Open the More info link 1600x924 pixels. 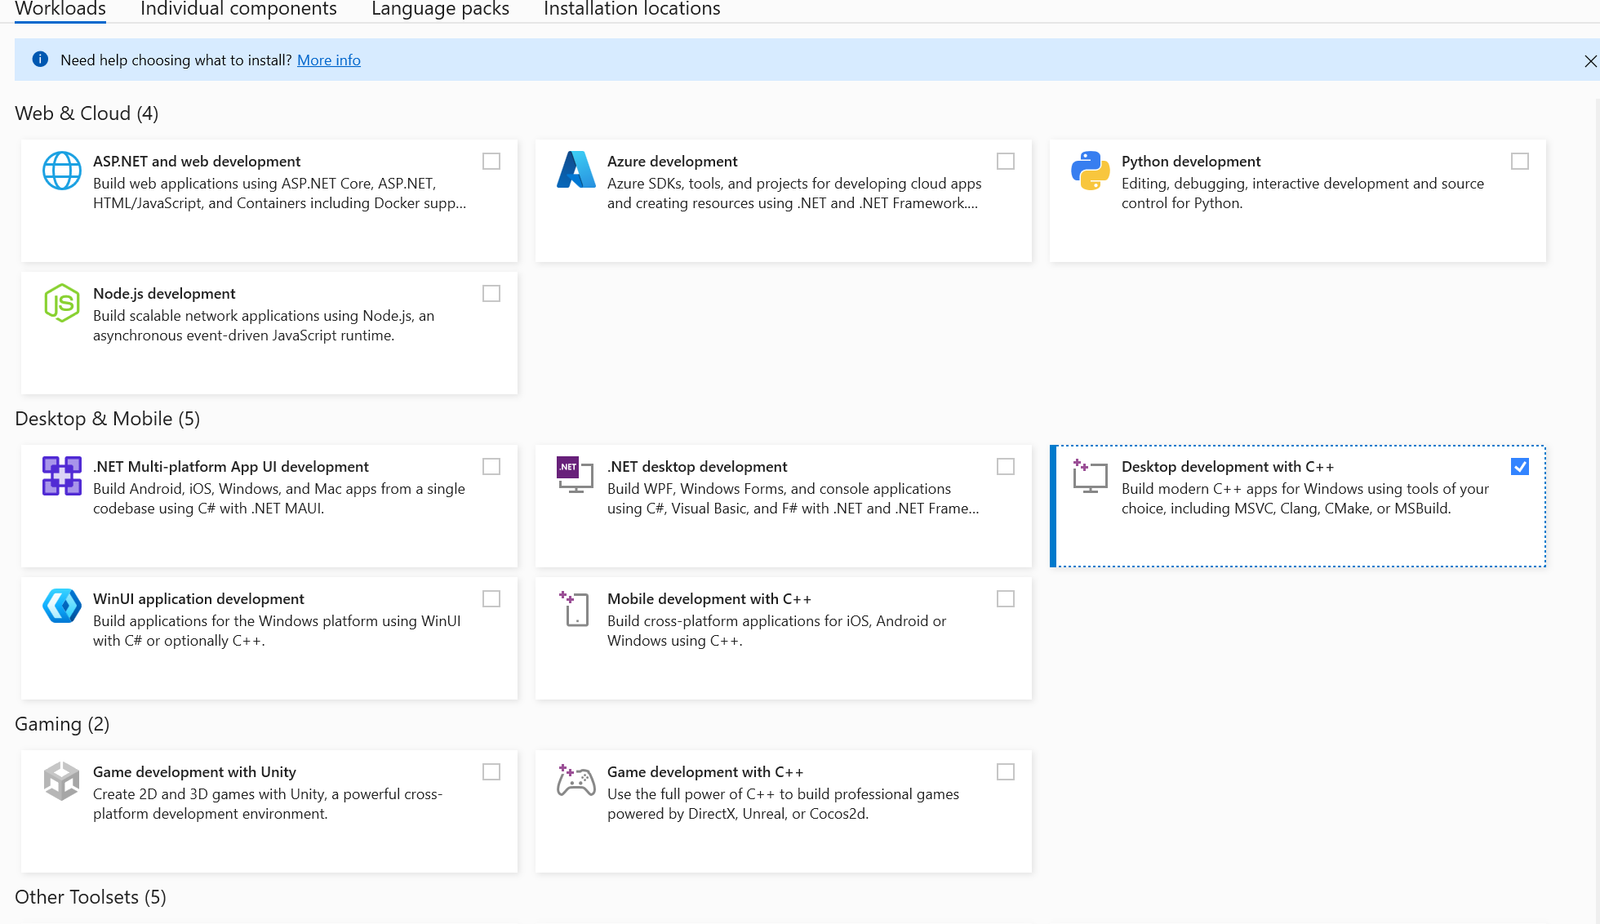click(329, 60)
